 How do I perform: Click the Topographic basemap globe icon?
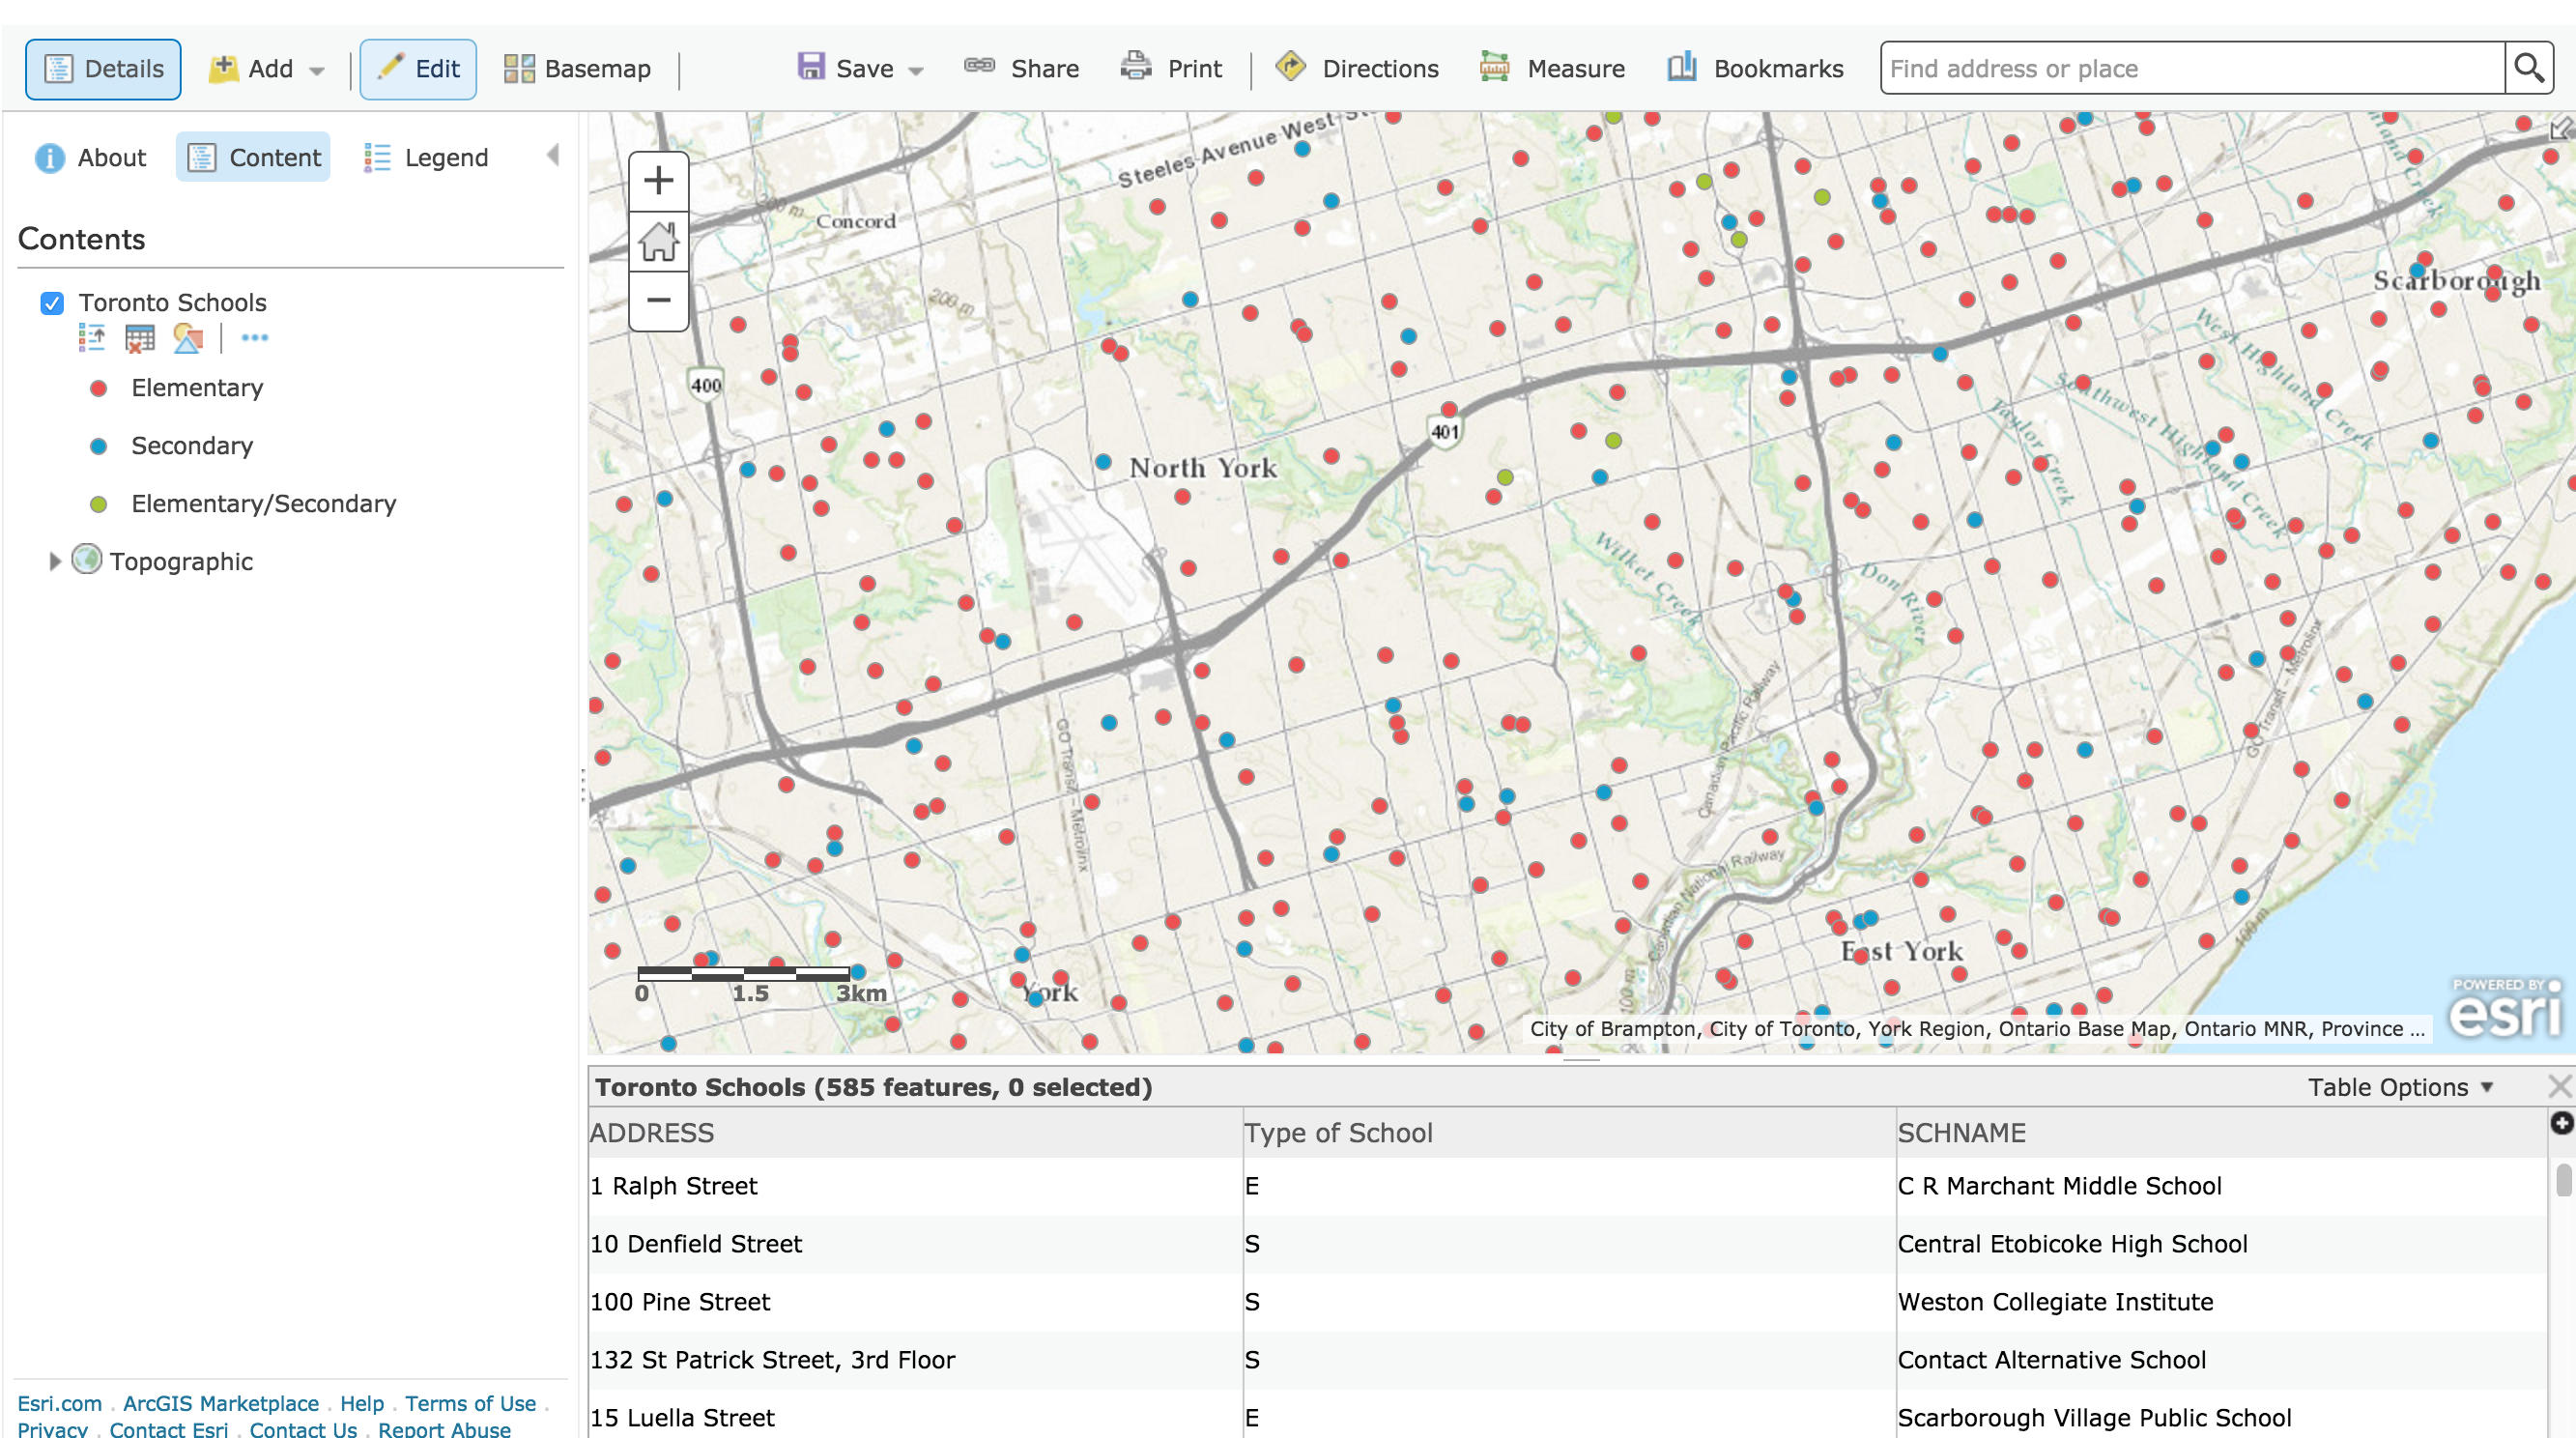87,559
